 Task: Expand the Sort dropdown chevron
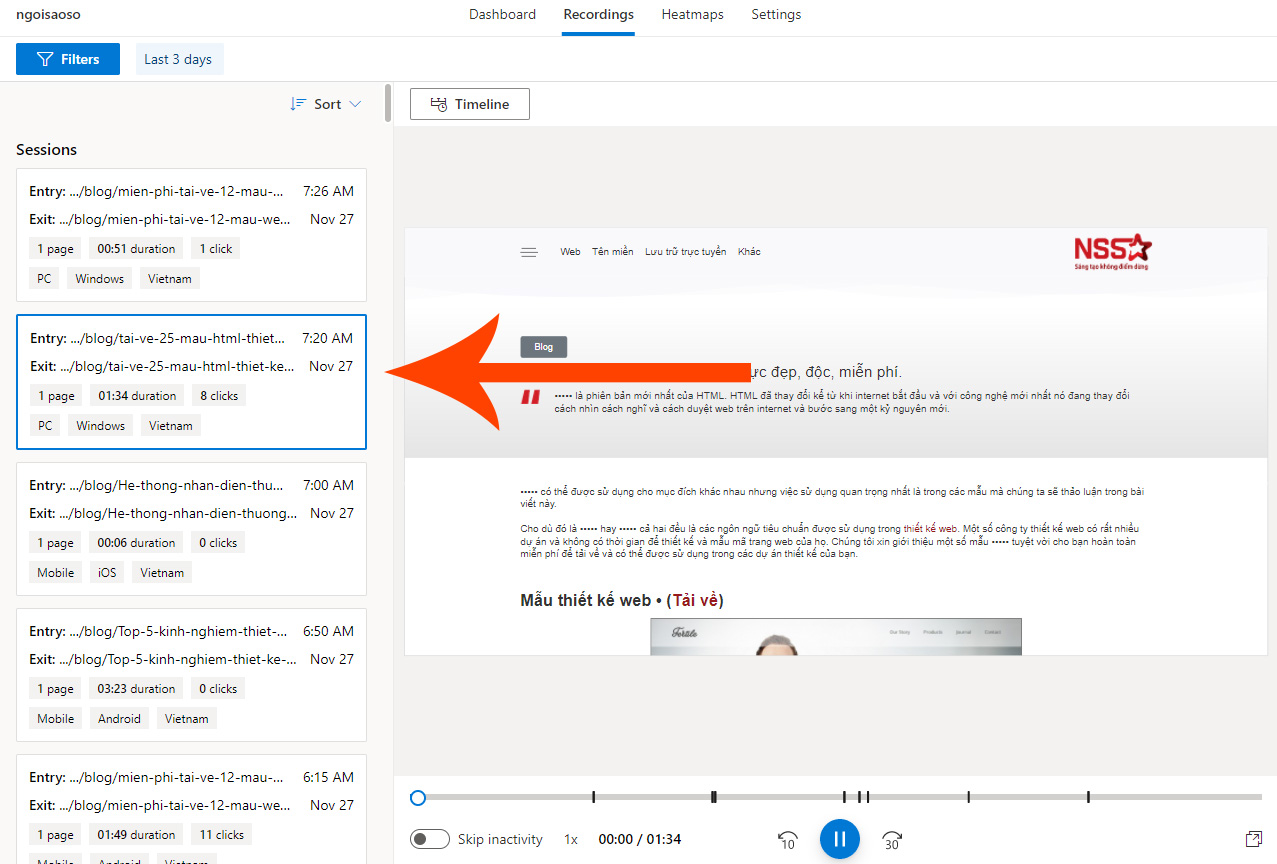[355, 104]
